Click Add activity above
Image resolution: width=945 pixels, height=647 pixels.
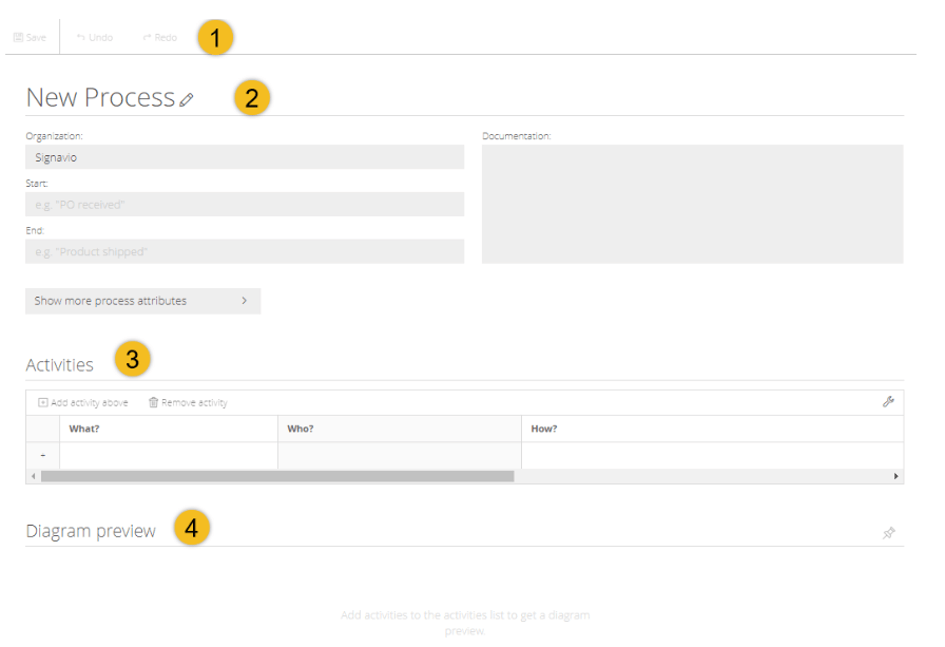[x=83, y=402]
